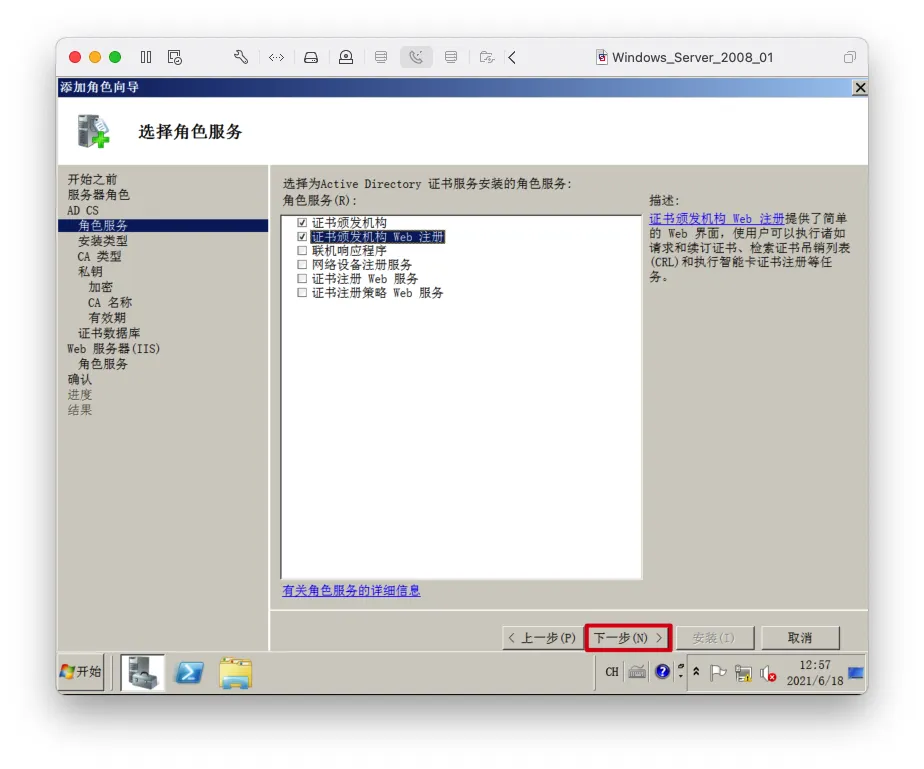The image size is (924, 769).
Task: Launch PowerShell from the taskbar
Action: (189, 672)
